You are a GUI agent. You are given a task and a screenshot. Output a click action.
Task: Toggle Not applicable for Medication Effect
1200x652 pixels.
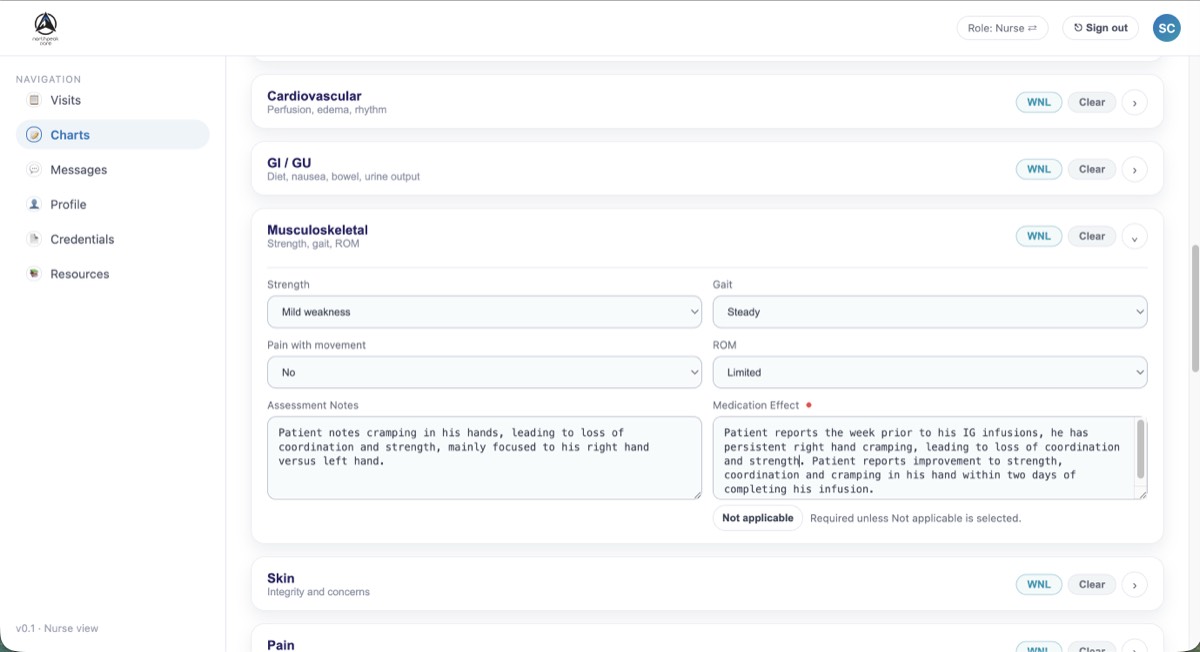757,517
